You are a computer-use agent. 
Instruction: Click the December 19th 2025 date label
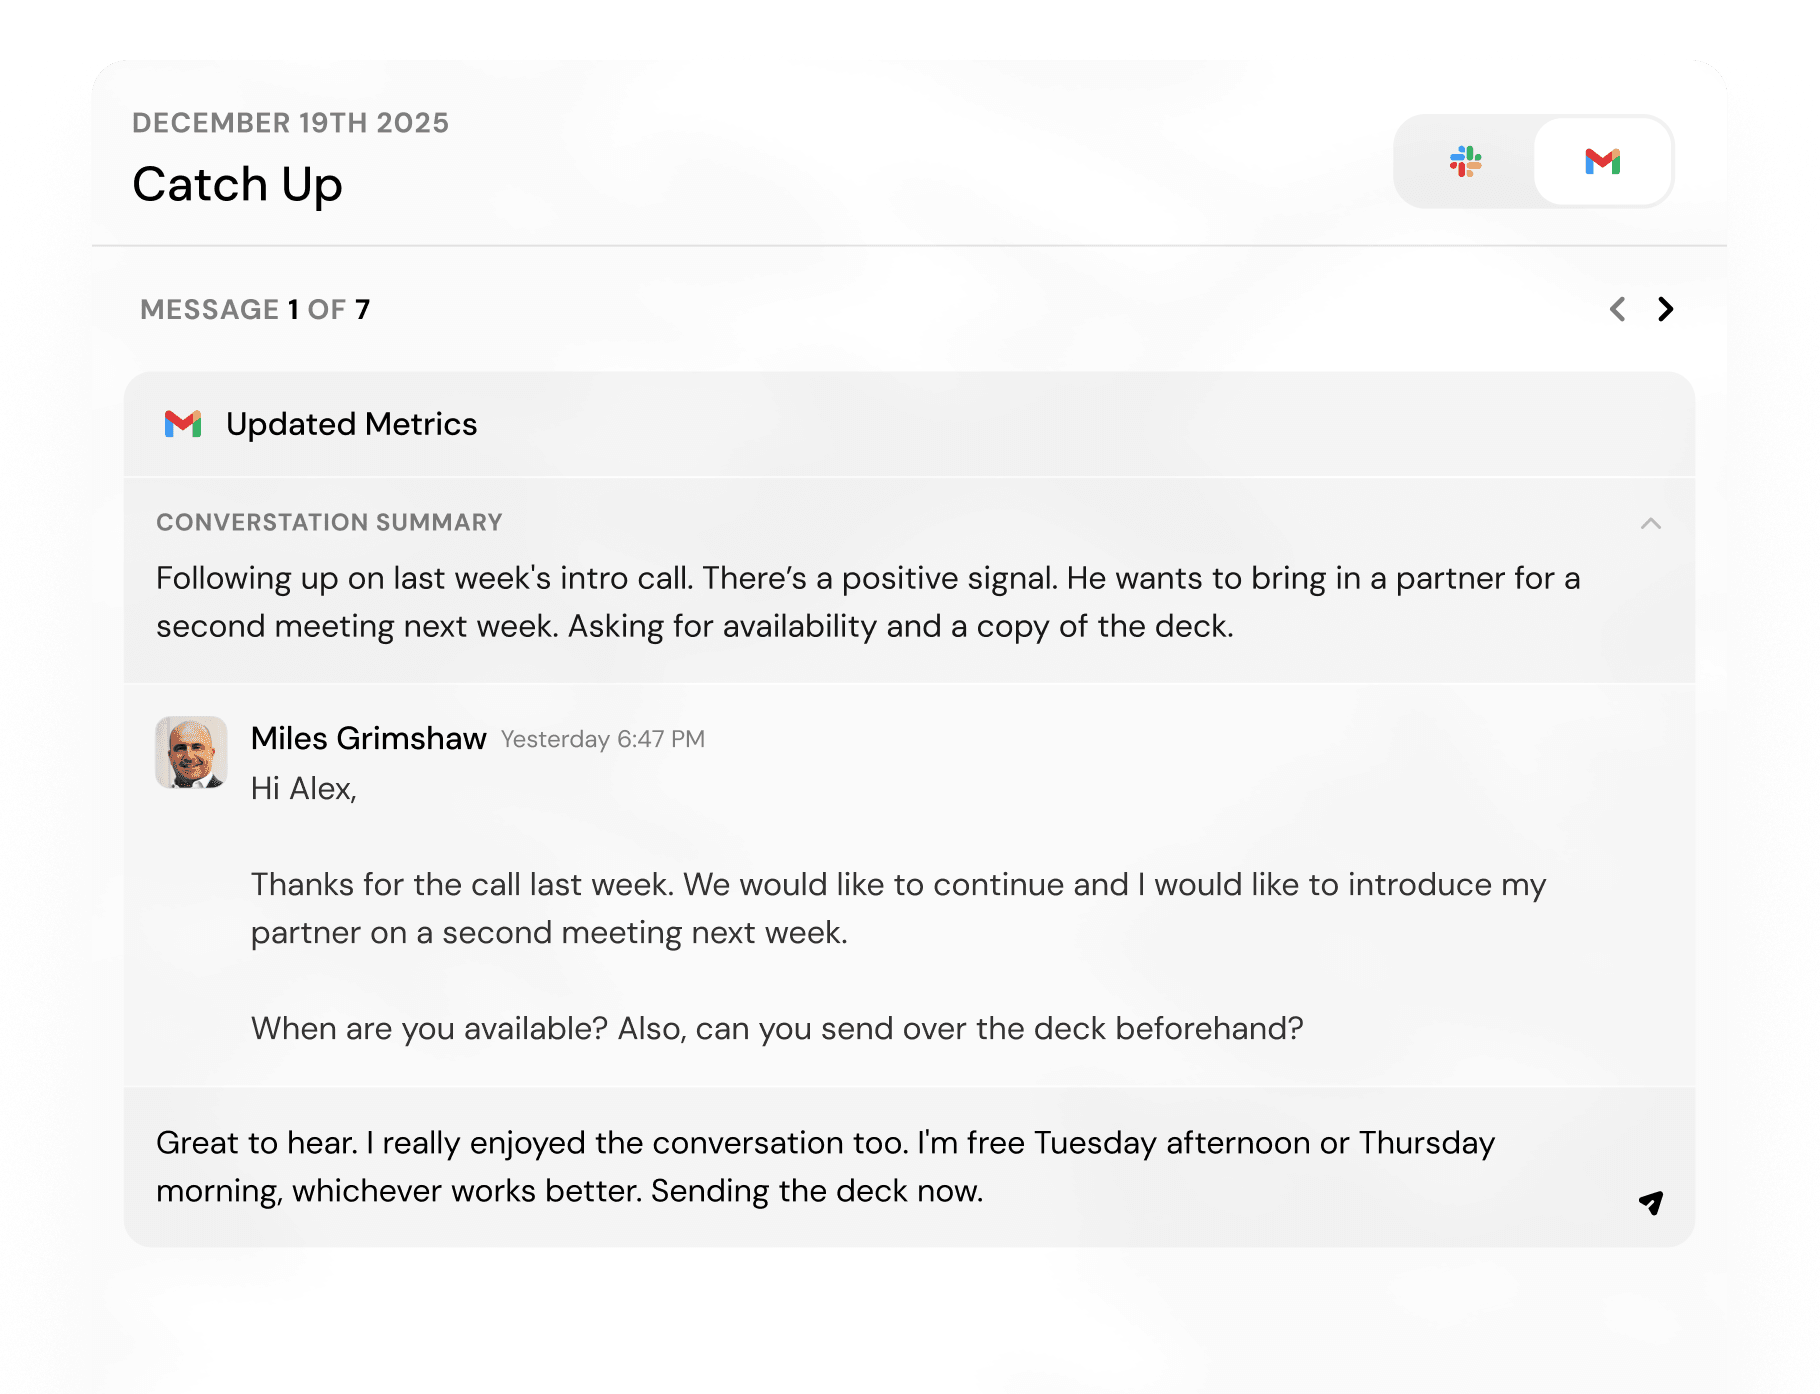[x=290, y=123]
